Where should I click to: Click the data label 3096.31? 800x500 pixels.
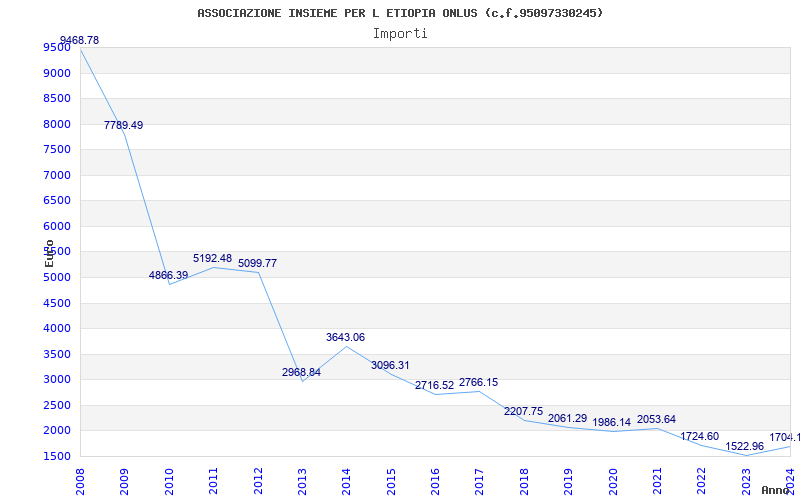tap(390, 365)
